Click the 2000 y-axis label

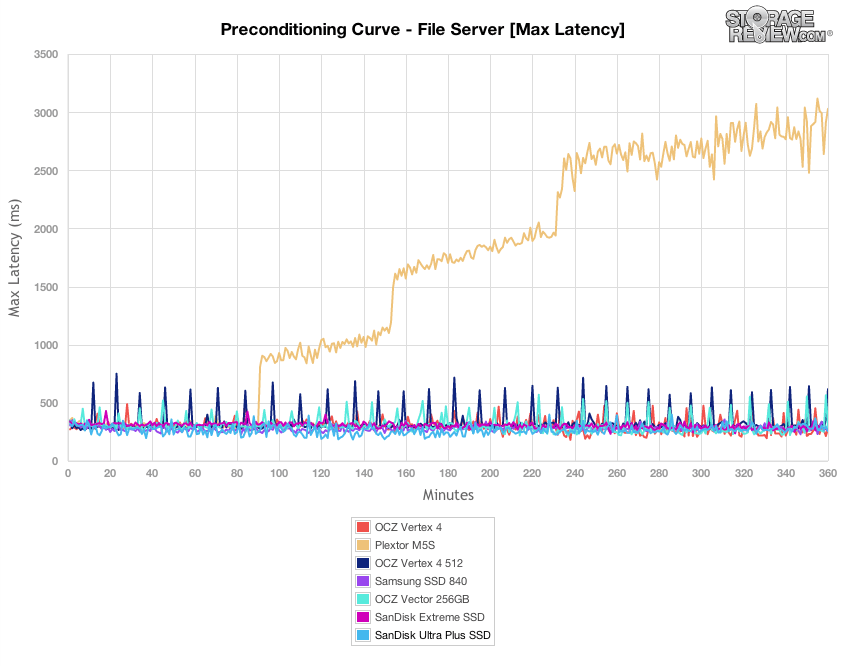[x=46, y=229]
